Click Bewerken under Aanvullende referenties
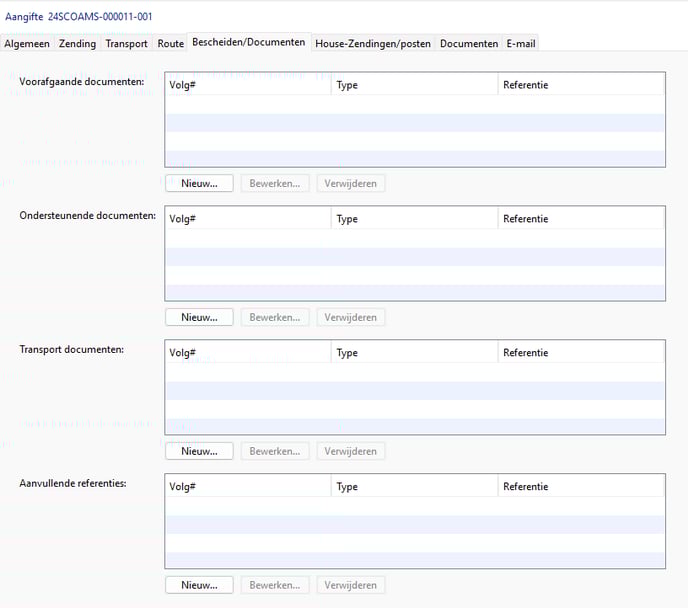688x608 pixels. [275, 585]
